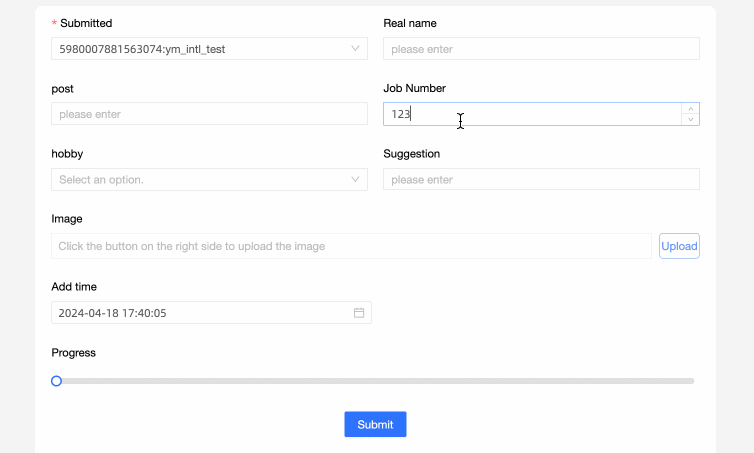Click the 'Progress' label text
The height and width of the screenshot is (453, 754).
73,352
